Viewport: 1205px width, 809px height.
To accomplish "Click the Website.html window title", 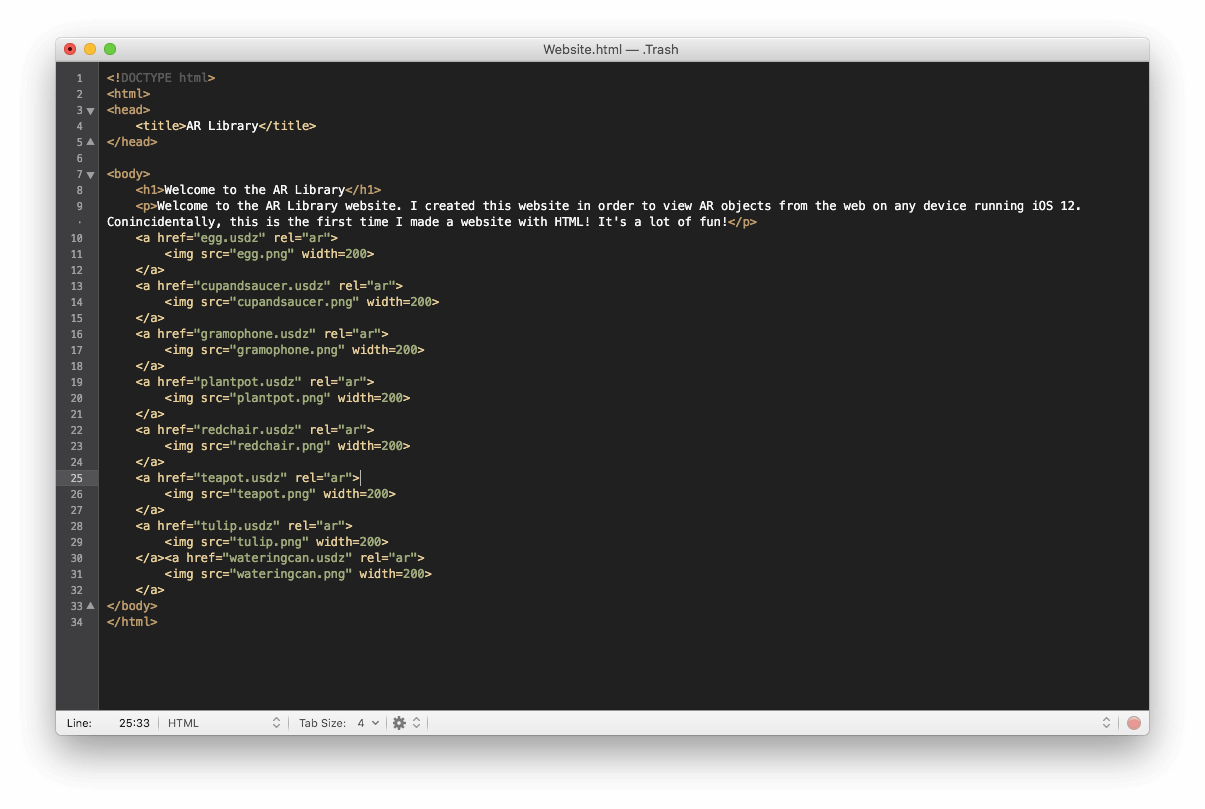I will [610, 49].
